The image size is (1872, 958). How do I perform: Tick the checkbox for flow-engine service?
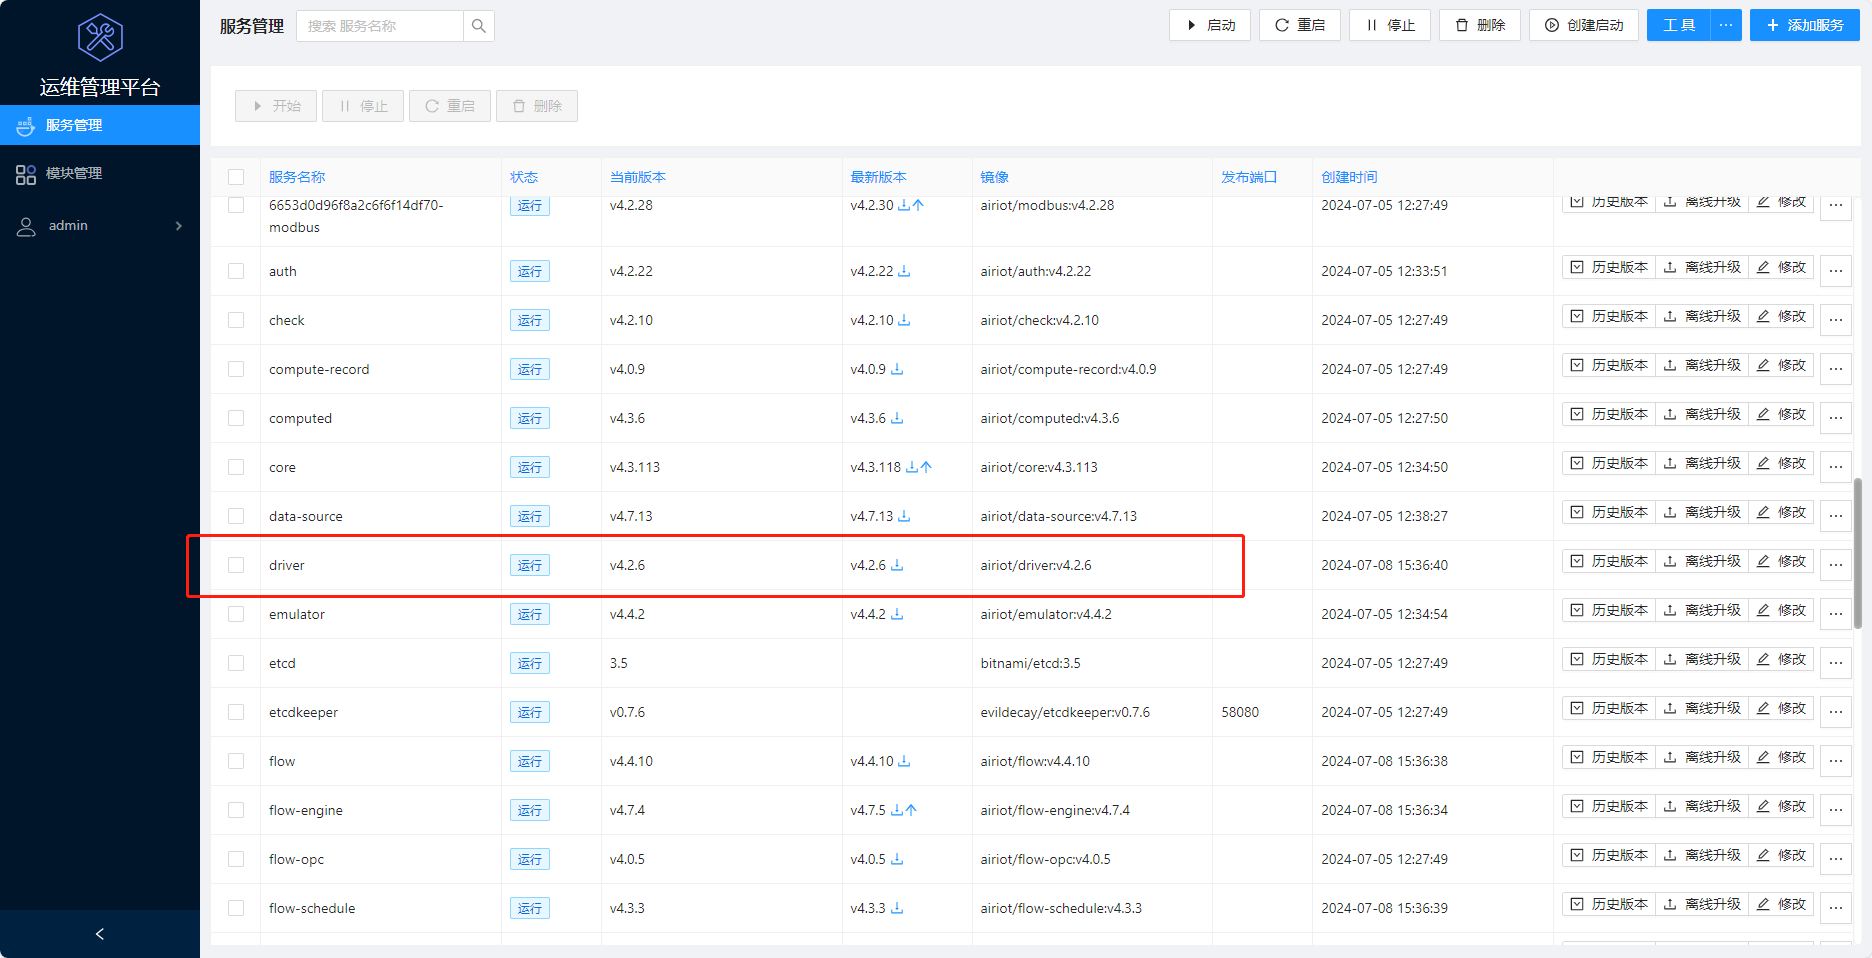[236, 810]
